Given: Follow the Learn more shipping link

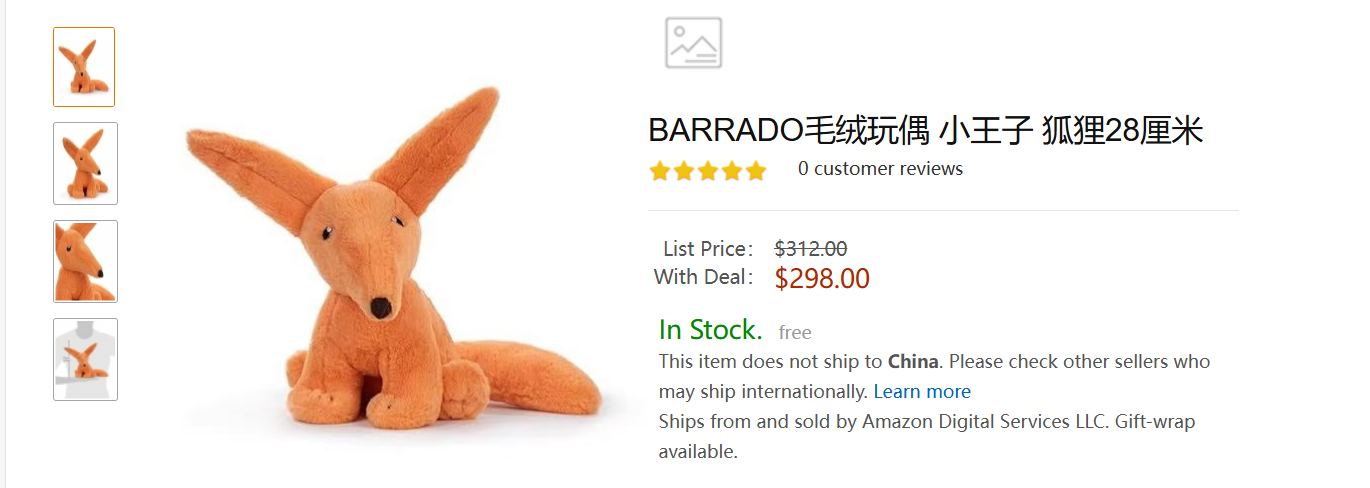Looking at the screenshot, I should pyautogui.click(x=922, y=392).
